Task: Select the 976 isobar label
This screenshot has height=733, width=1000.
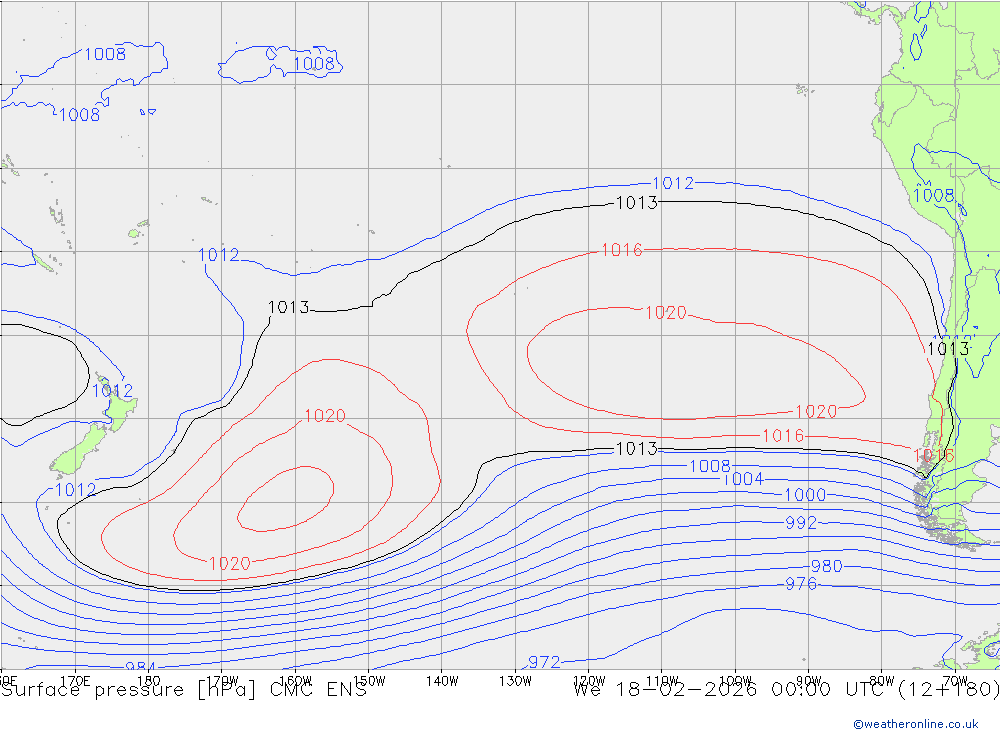Action: coord(801,584)
